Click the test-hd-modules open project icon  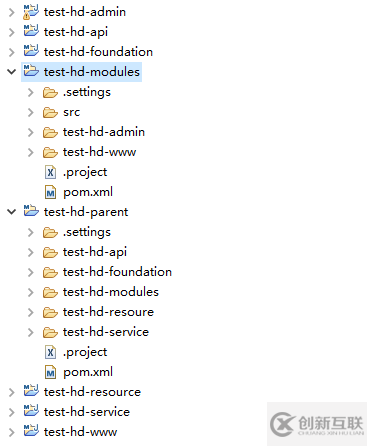click(31, 71)
